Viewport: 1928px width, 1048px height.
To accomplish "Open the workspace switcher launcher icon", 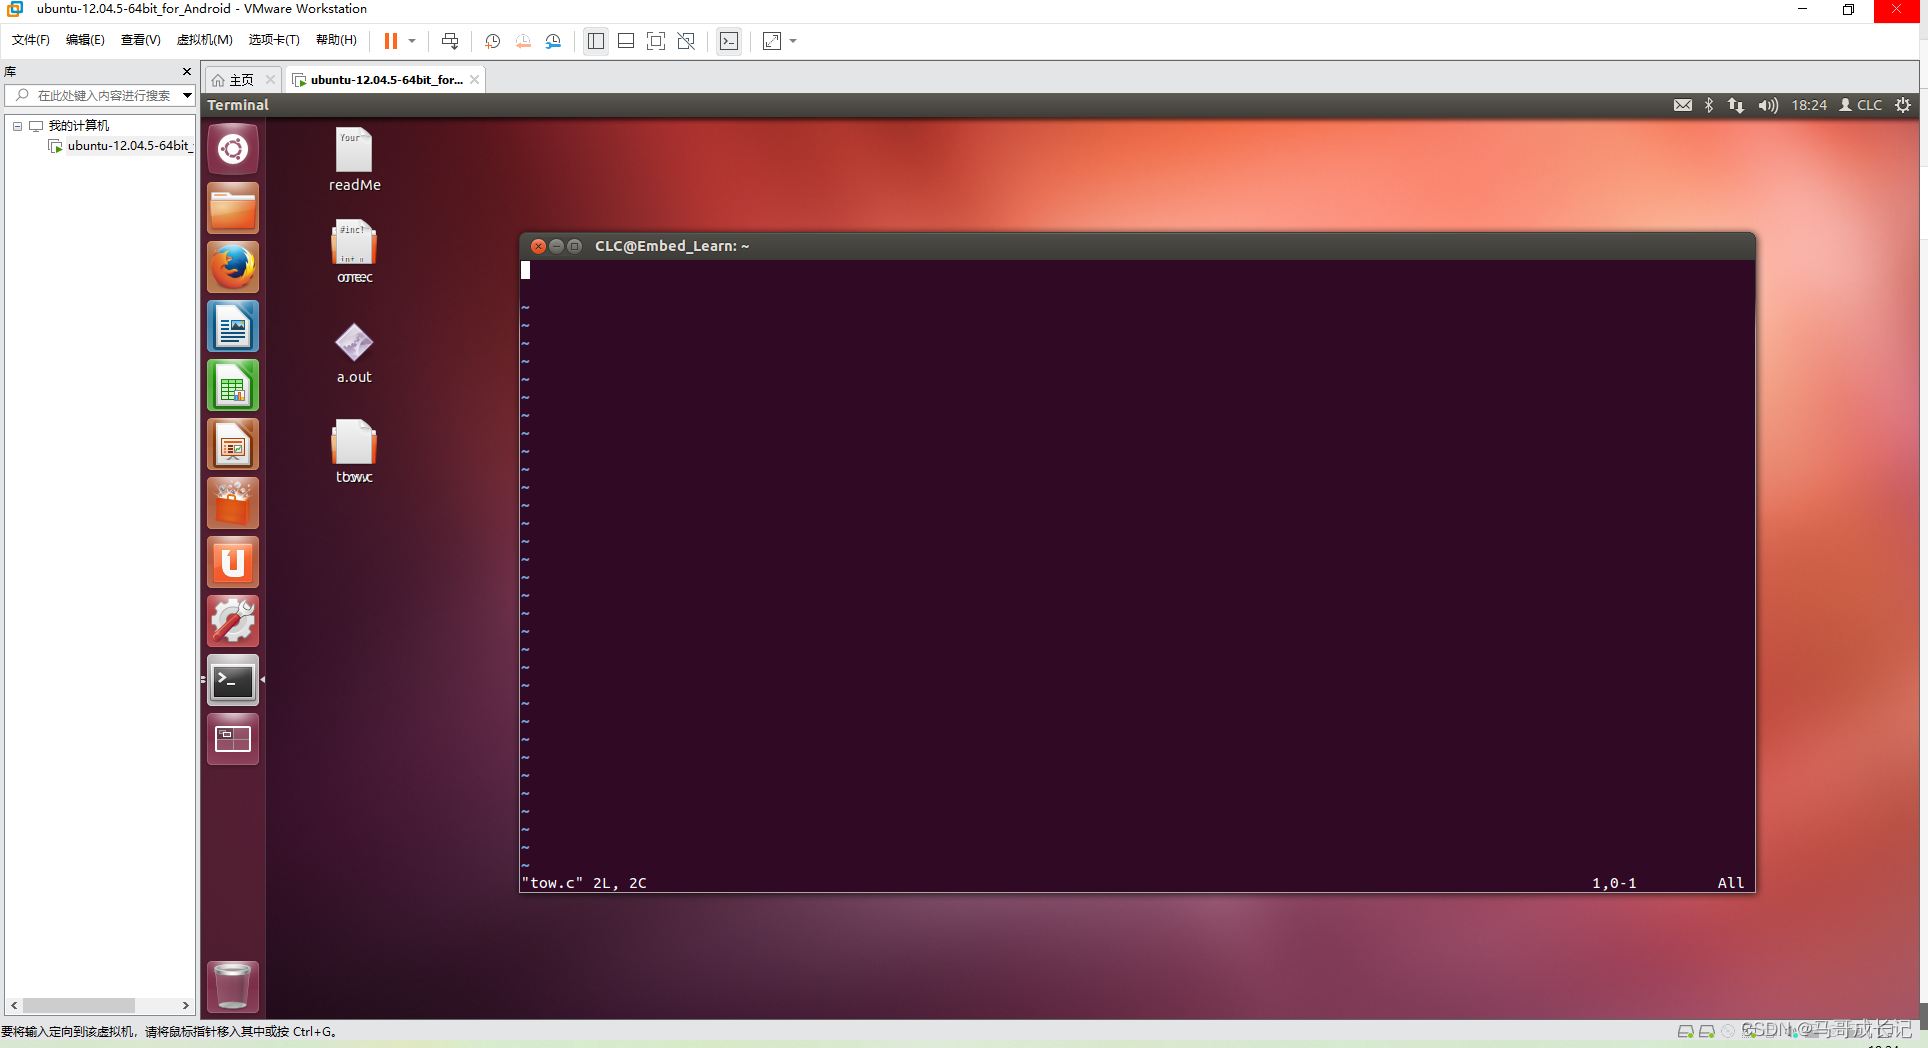I will pos(233,739).
